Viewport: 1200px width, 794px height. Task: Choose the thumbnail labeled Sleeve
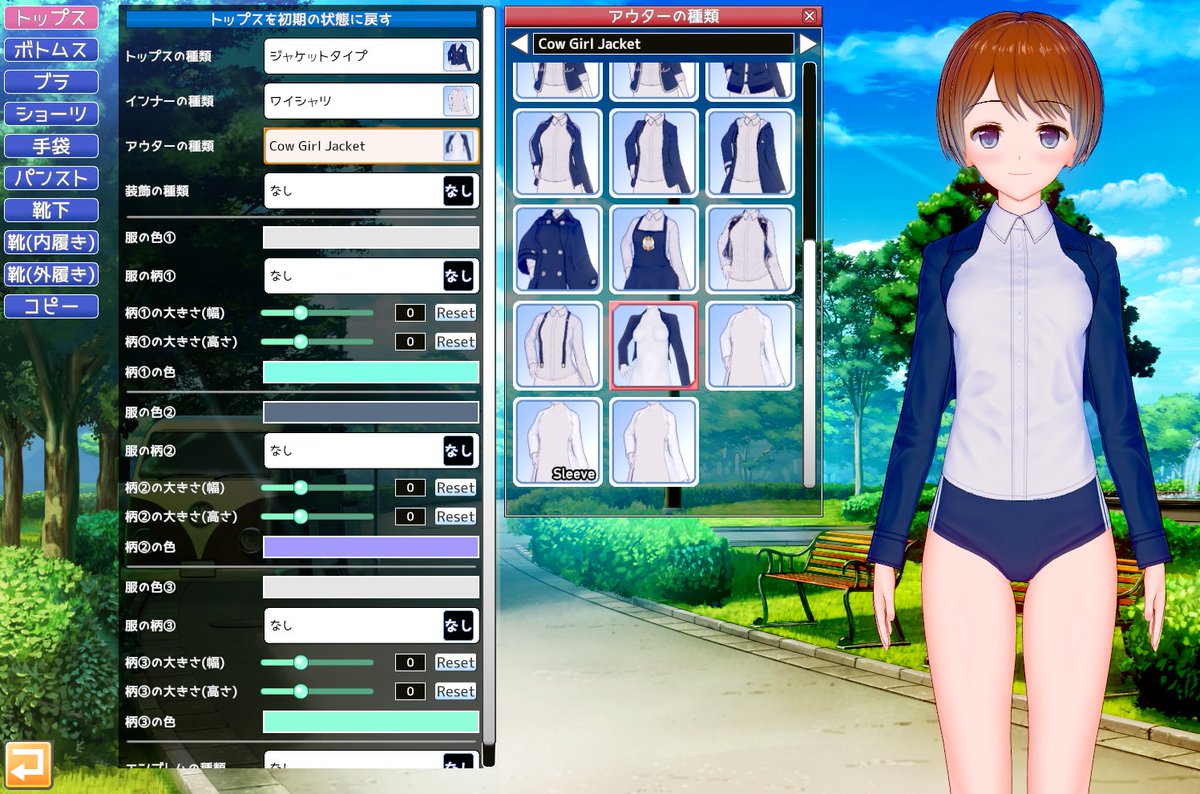point(558,441)
